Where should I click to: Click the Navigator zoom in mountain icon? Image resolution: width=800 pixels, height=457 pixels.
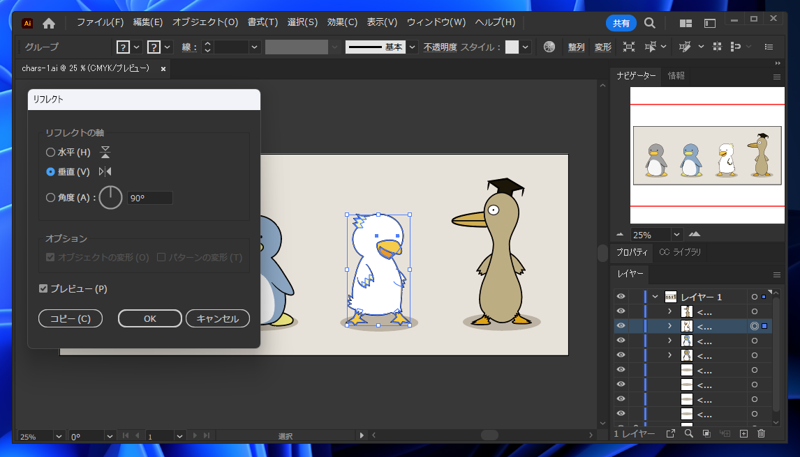pyautogui.click(x=694, y=234)
